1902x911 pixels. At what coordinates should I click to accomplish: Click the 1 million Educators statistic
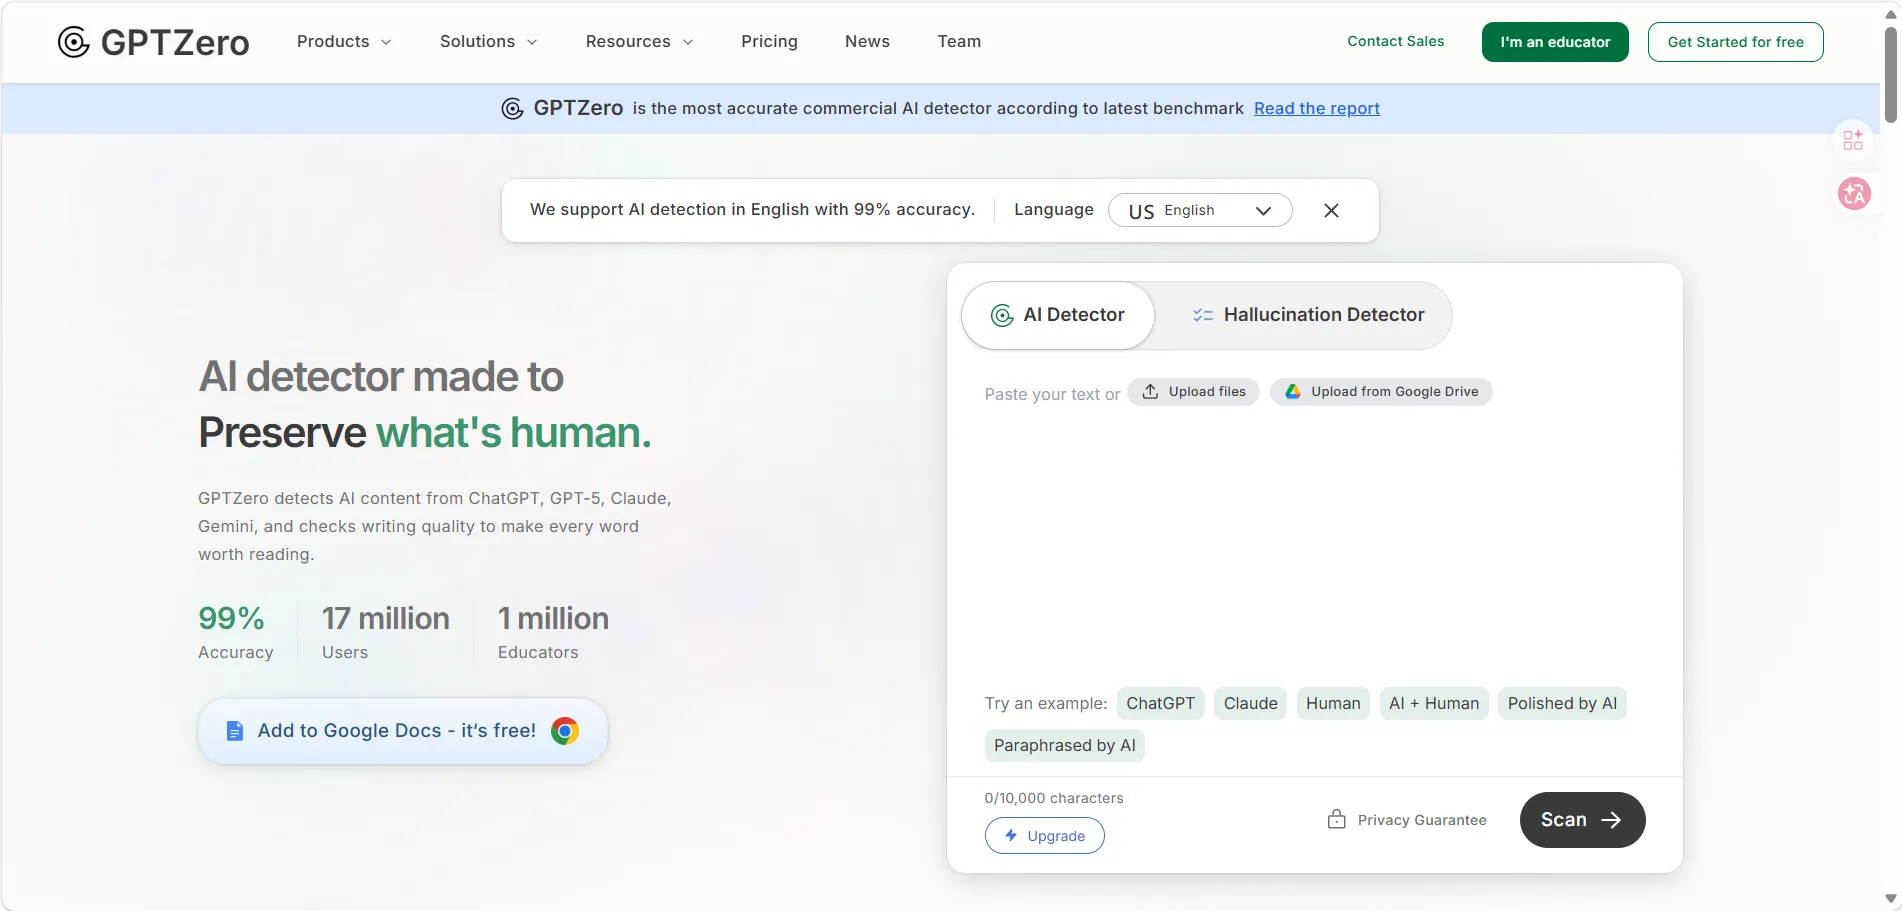[x=553, y=632]
